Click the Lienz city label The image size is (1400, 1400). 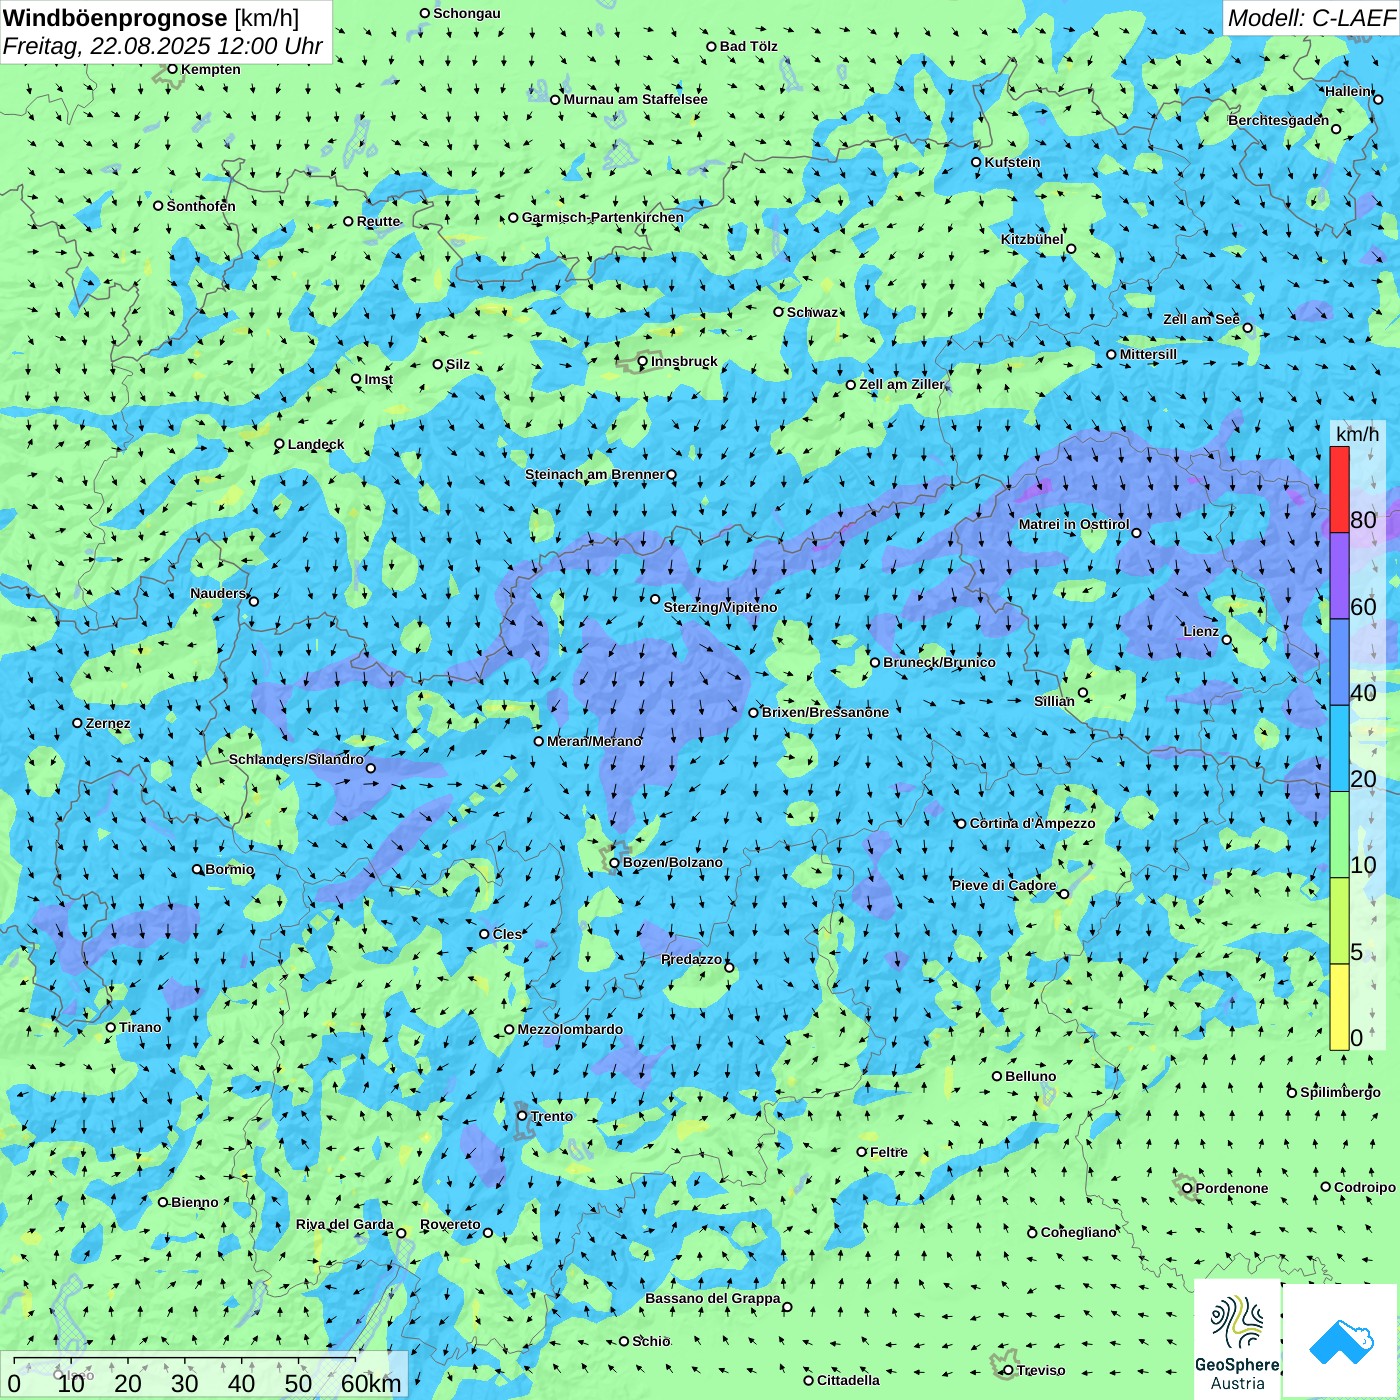coord(1201,631)
